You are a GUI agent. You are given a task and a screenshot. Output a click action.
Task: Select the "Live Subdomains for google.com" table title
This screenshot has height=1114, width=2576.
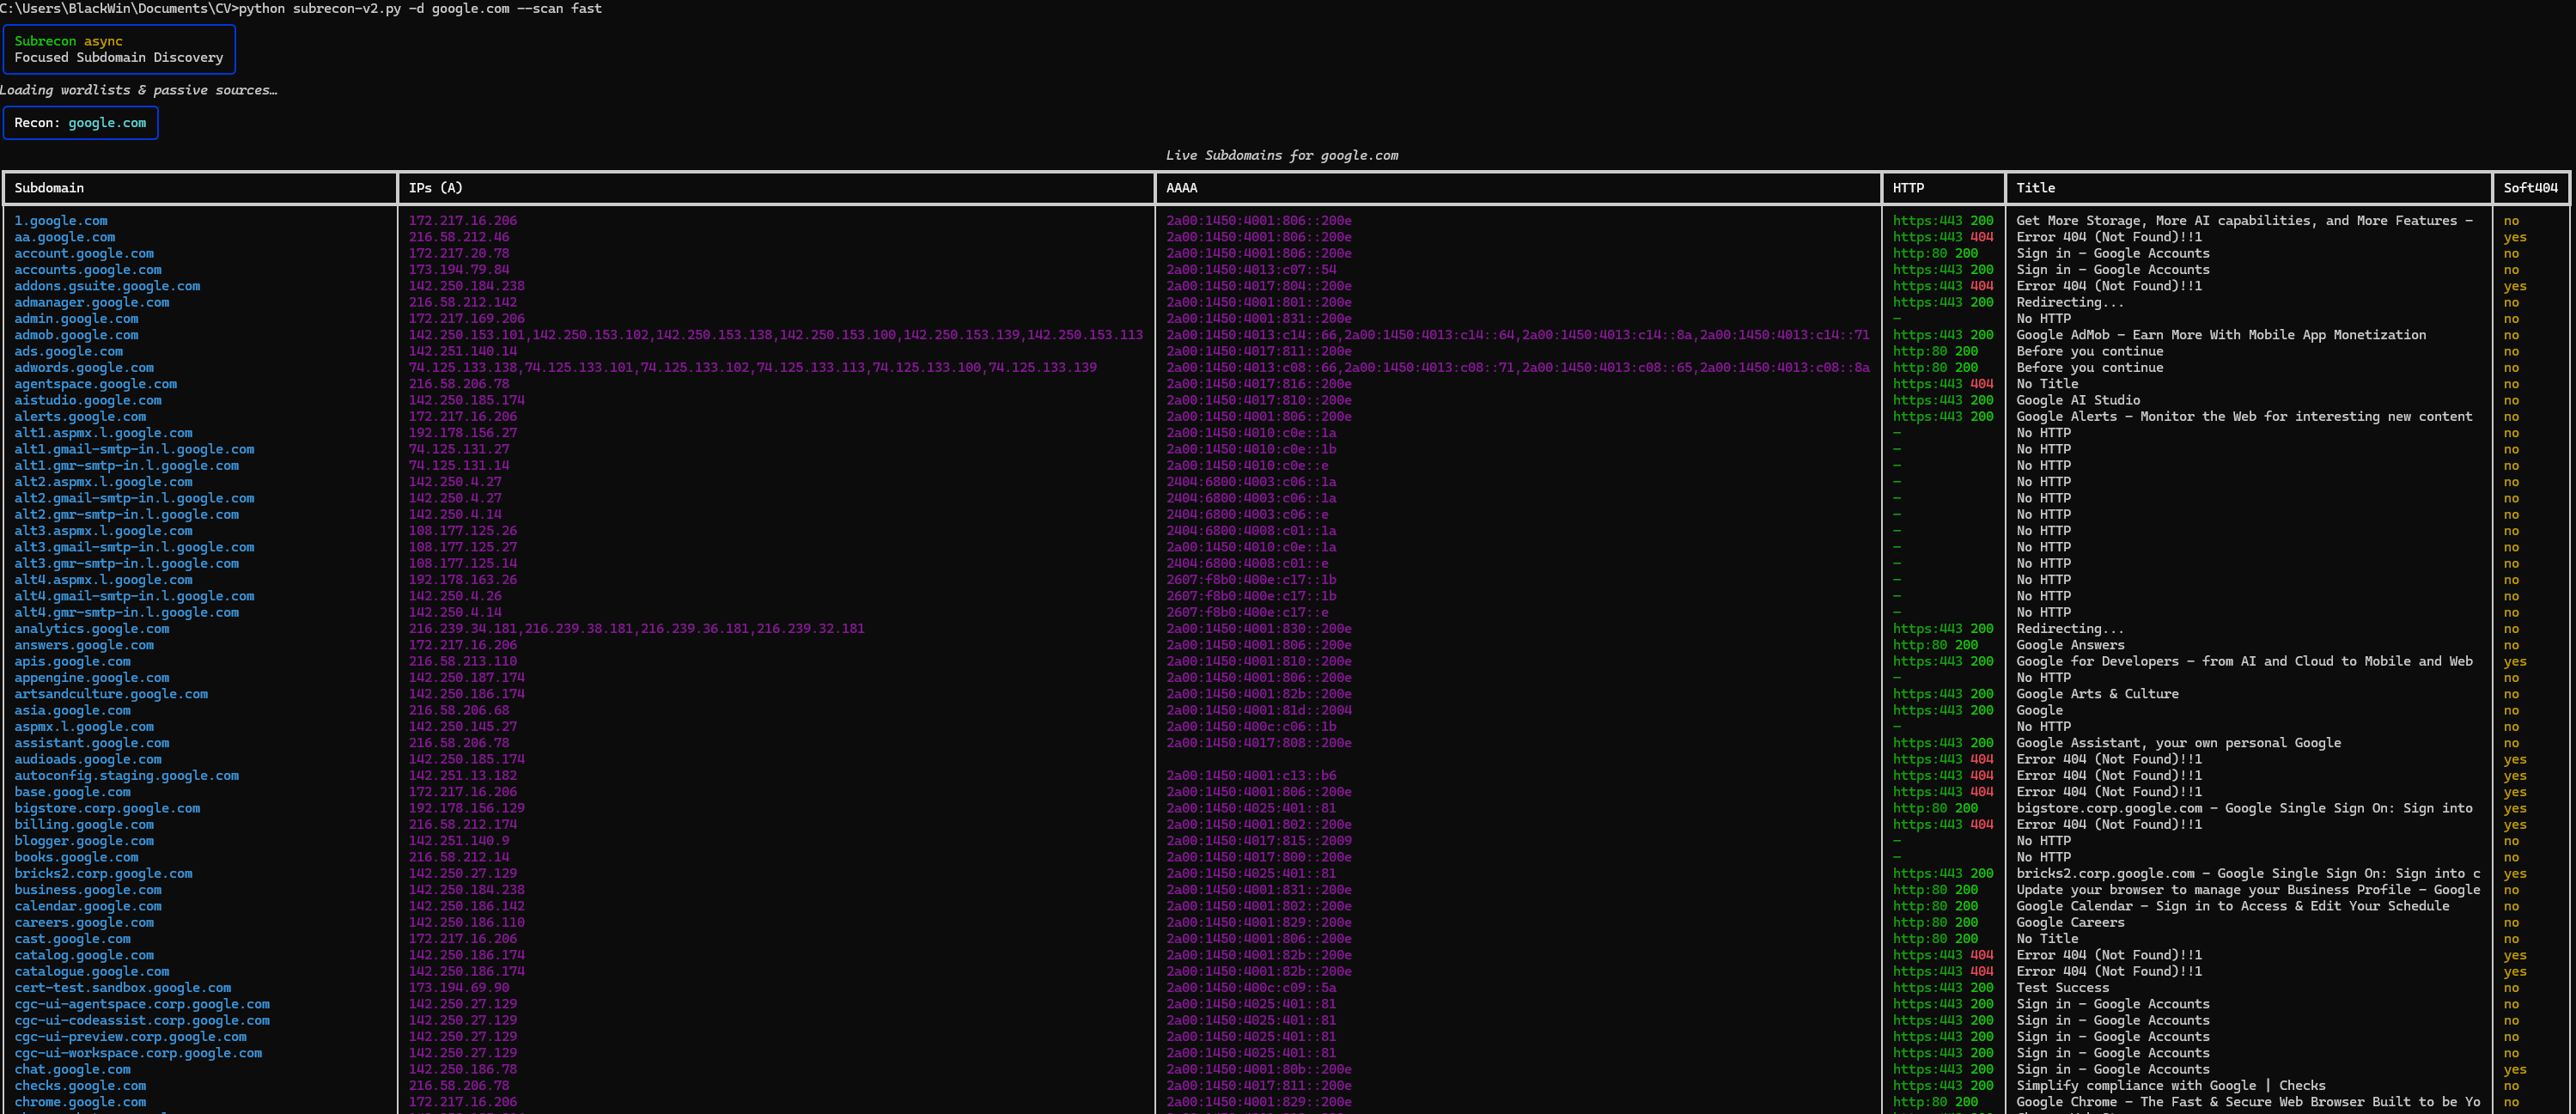[x=1282, y=155]
